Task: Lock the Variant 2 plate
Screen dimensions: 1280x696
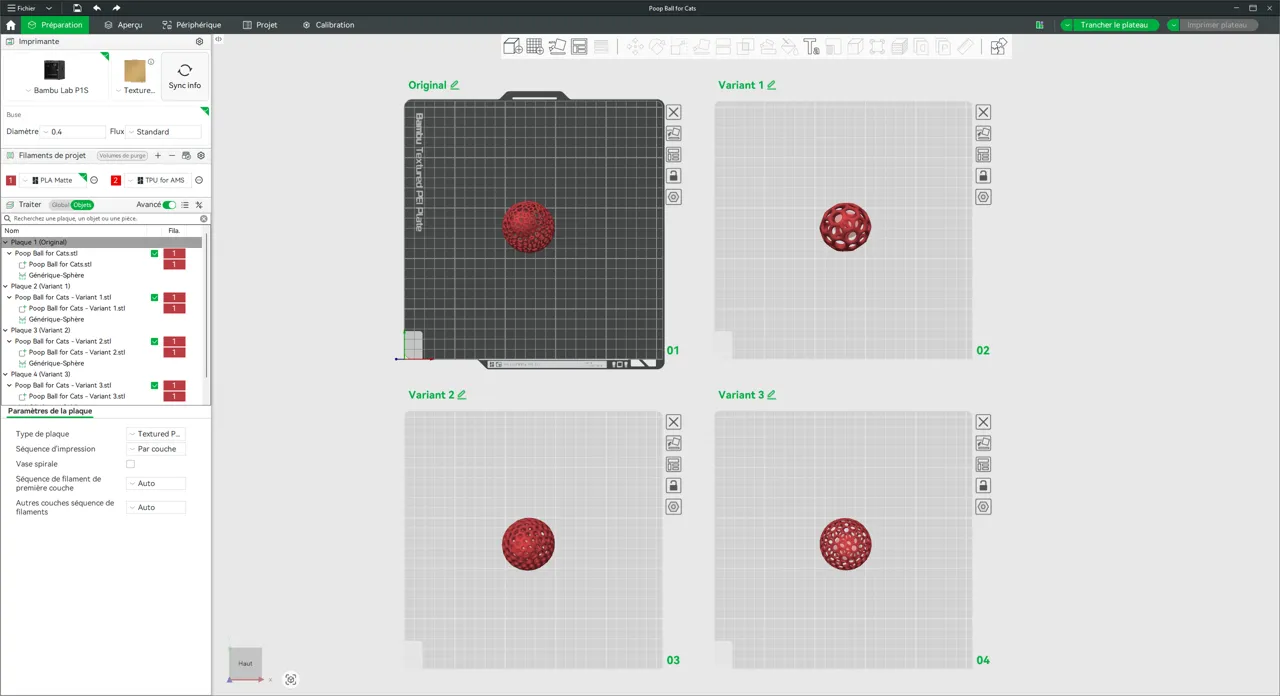Action: click(674, 486)
